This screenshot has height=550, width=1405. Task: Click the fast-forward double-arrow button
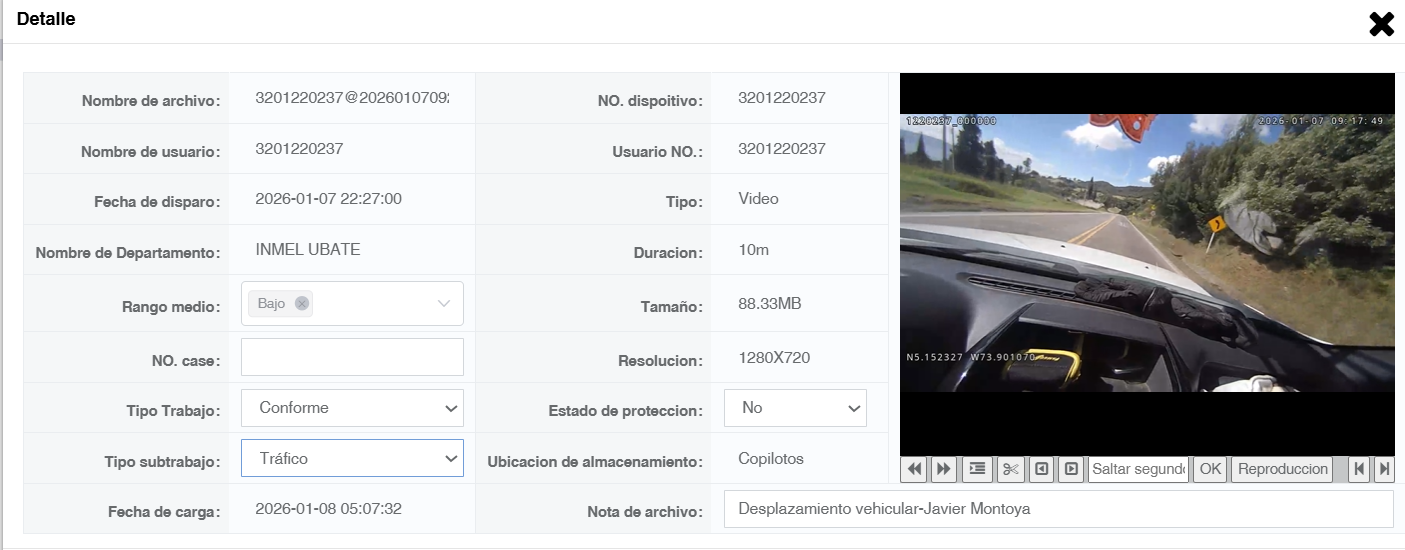coord(943,469)
